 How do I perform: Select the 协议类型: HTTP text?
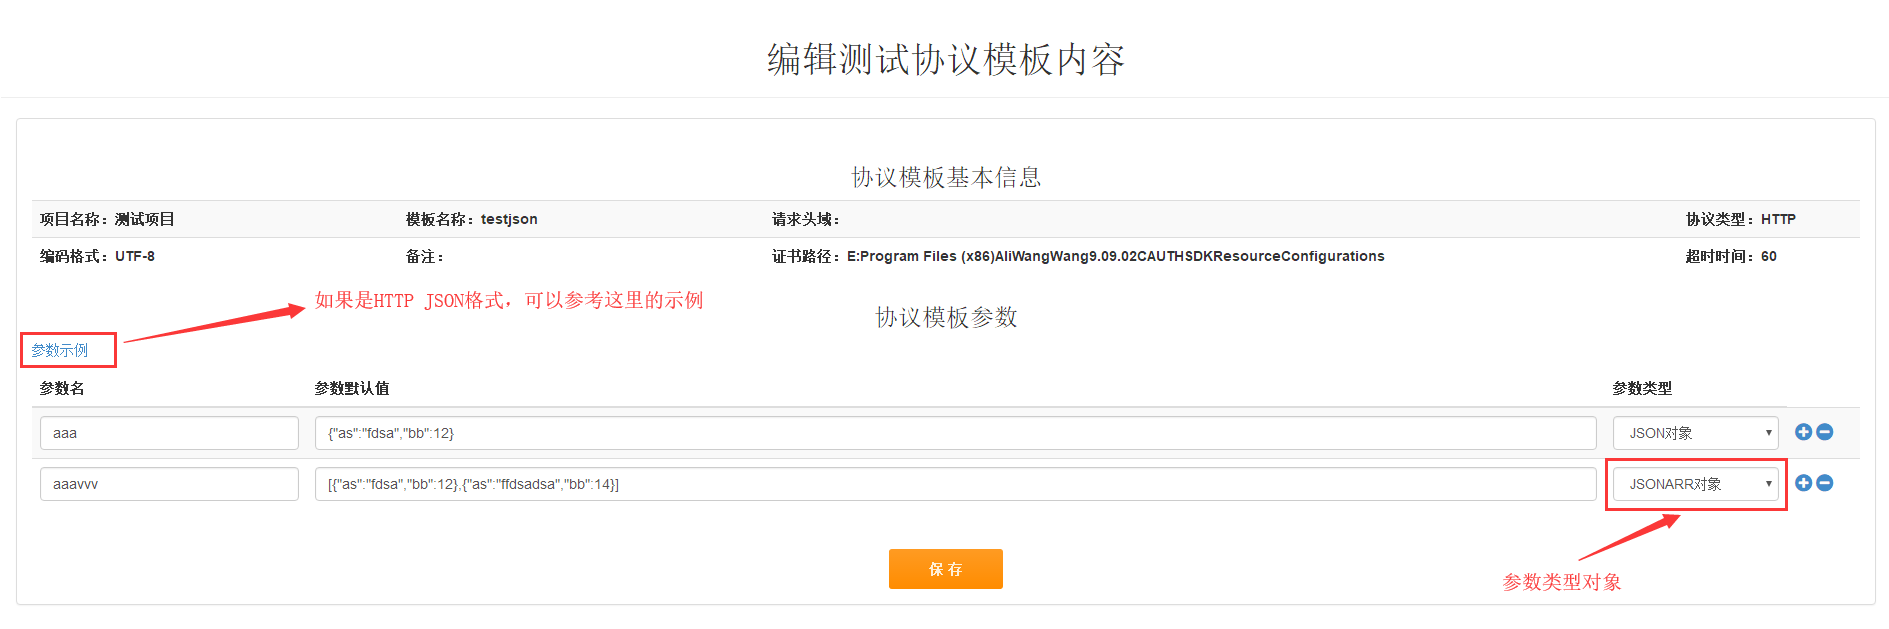pyautogui.click(x=1740, y=219)
